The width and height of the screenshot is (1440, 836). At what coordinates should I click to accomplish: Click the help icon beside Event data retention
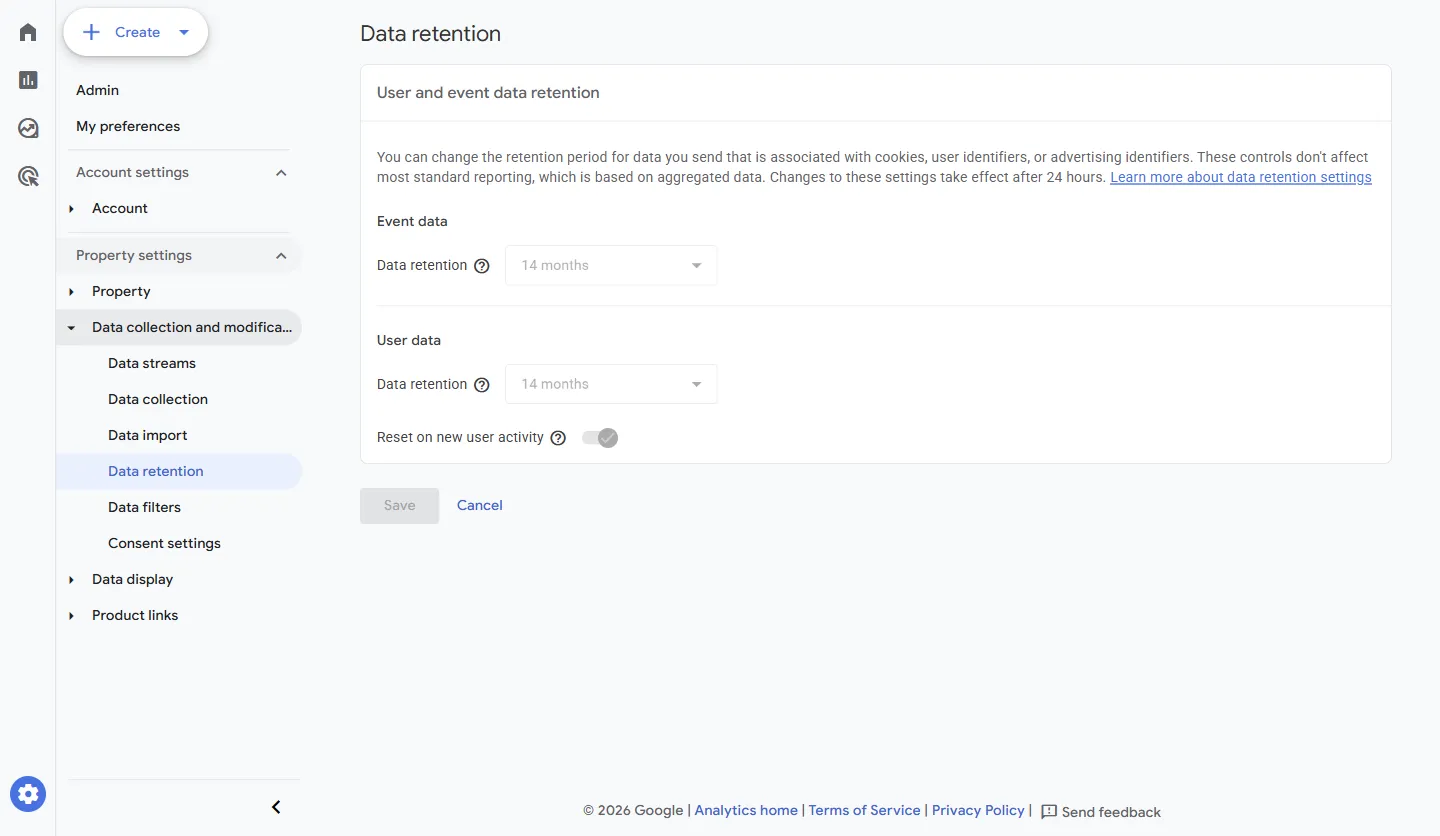482,266
